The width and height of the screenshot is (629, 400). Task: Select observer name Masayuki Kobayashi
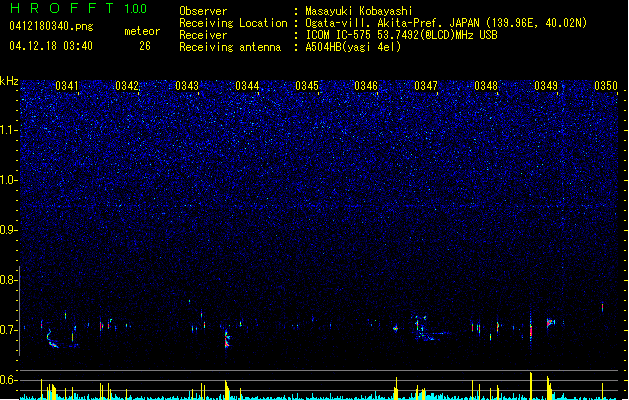(x=358, y=11)
